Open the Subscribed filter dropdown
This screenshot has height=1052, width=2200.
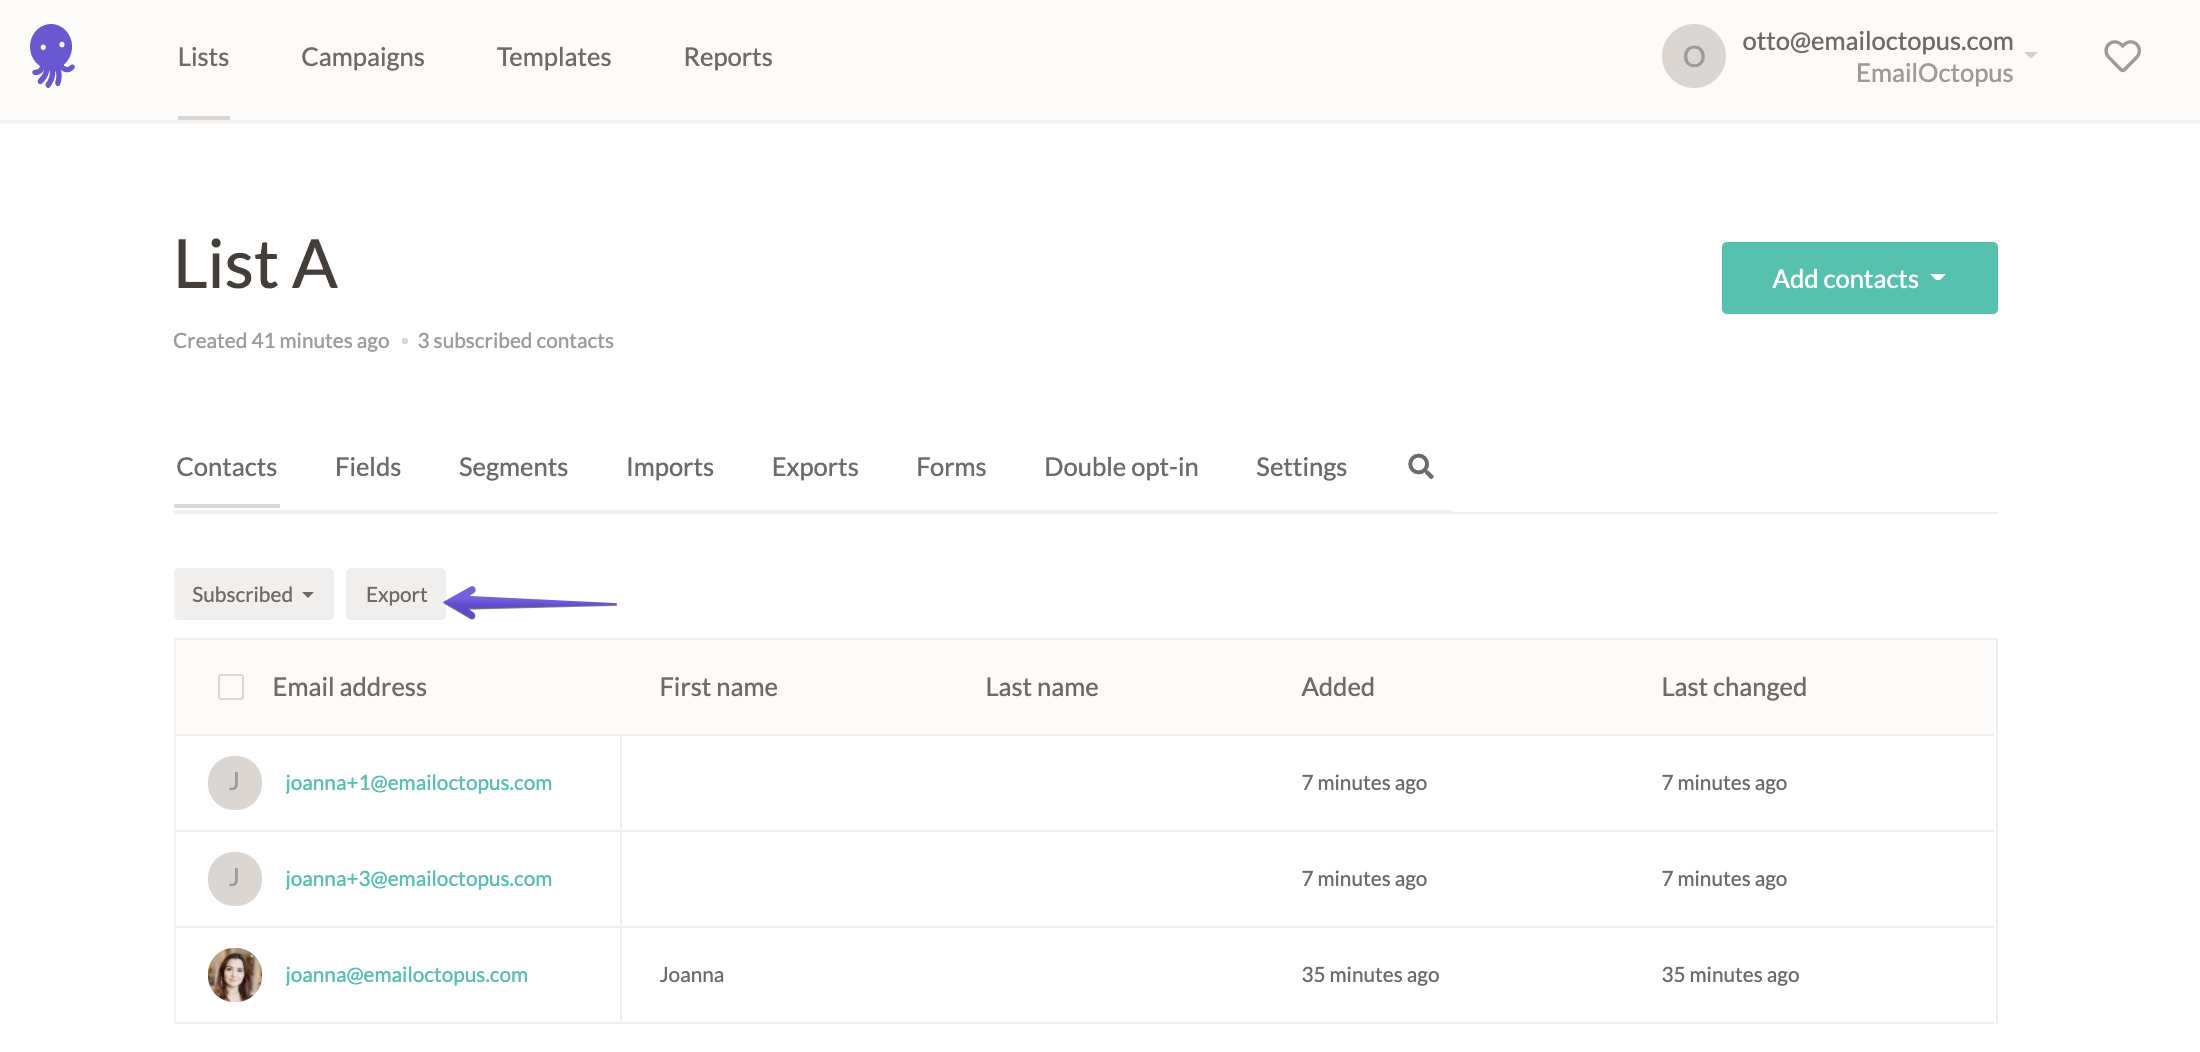point(253,593)
